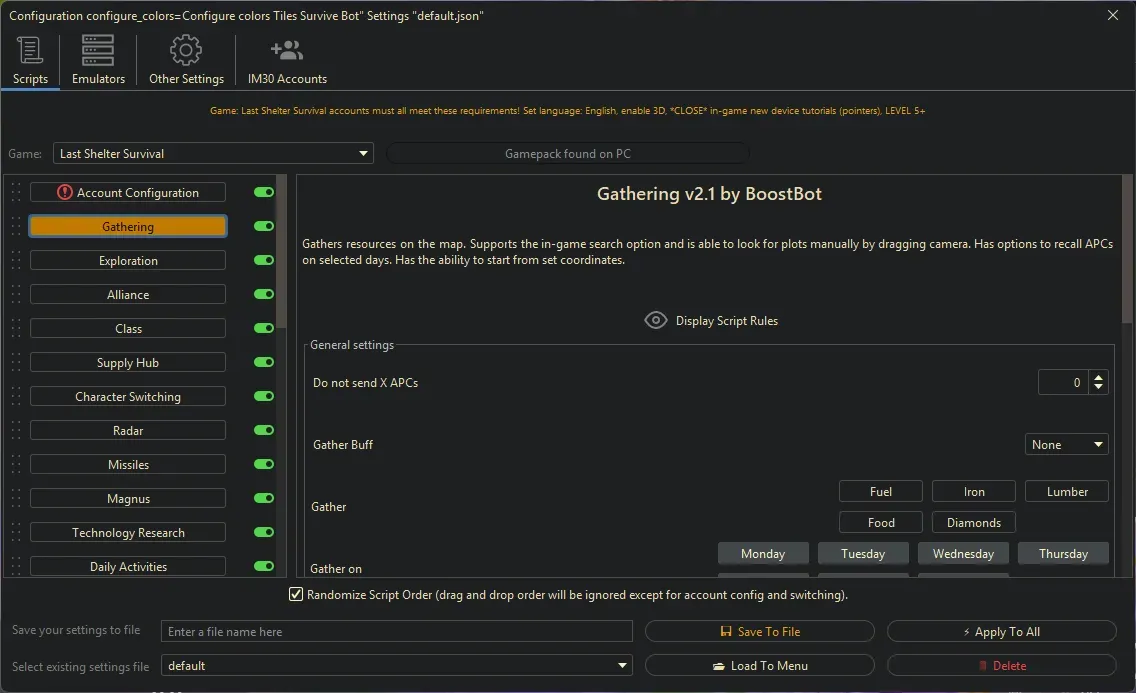Toggle the Account Configuration script switch
The width and height of the screenshot is (1136, 693).
pos(264,192)
